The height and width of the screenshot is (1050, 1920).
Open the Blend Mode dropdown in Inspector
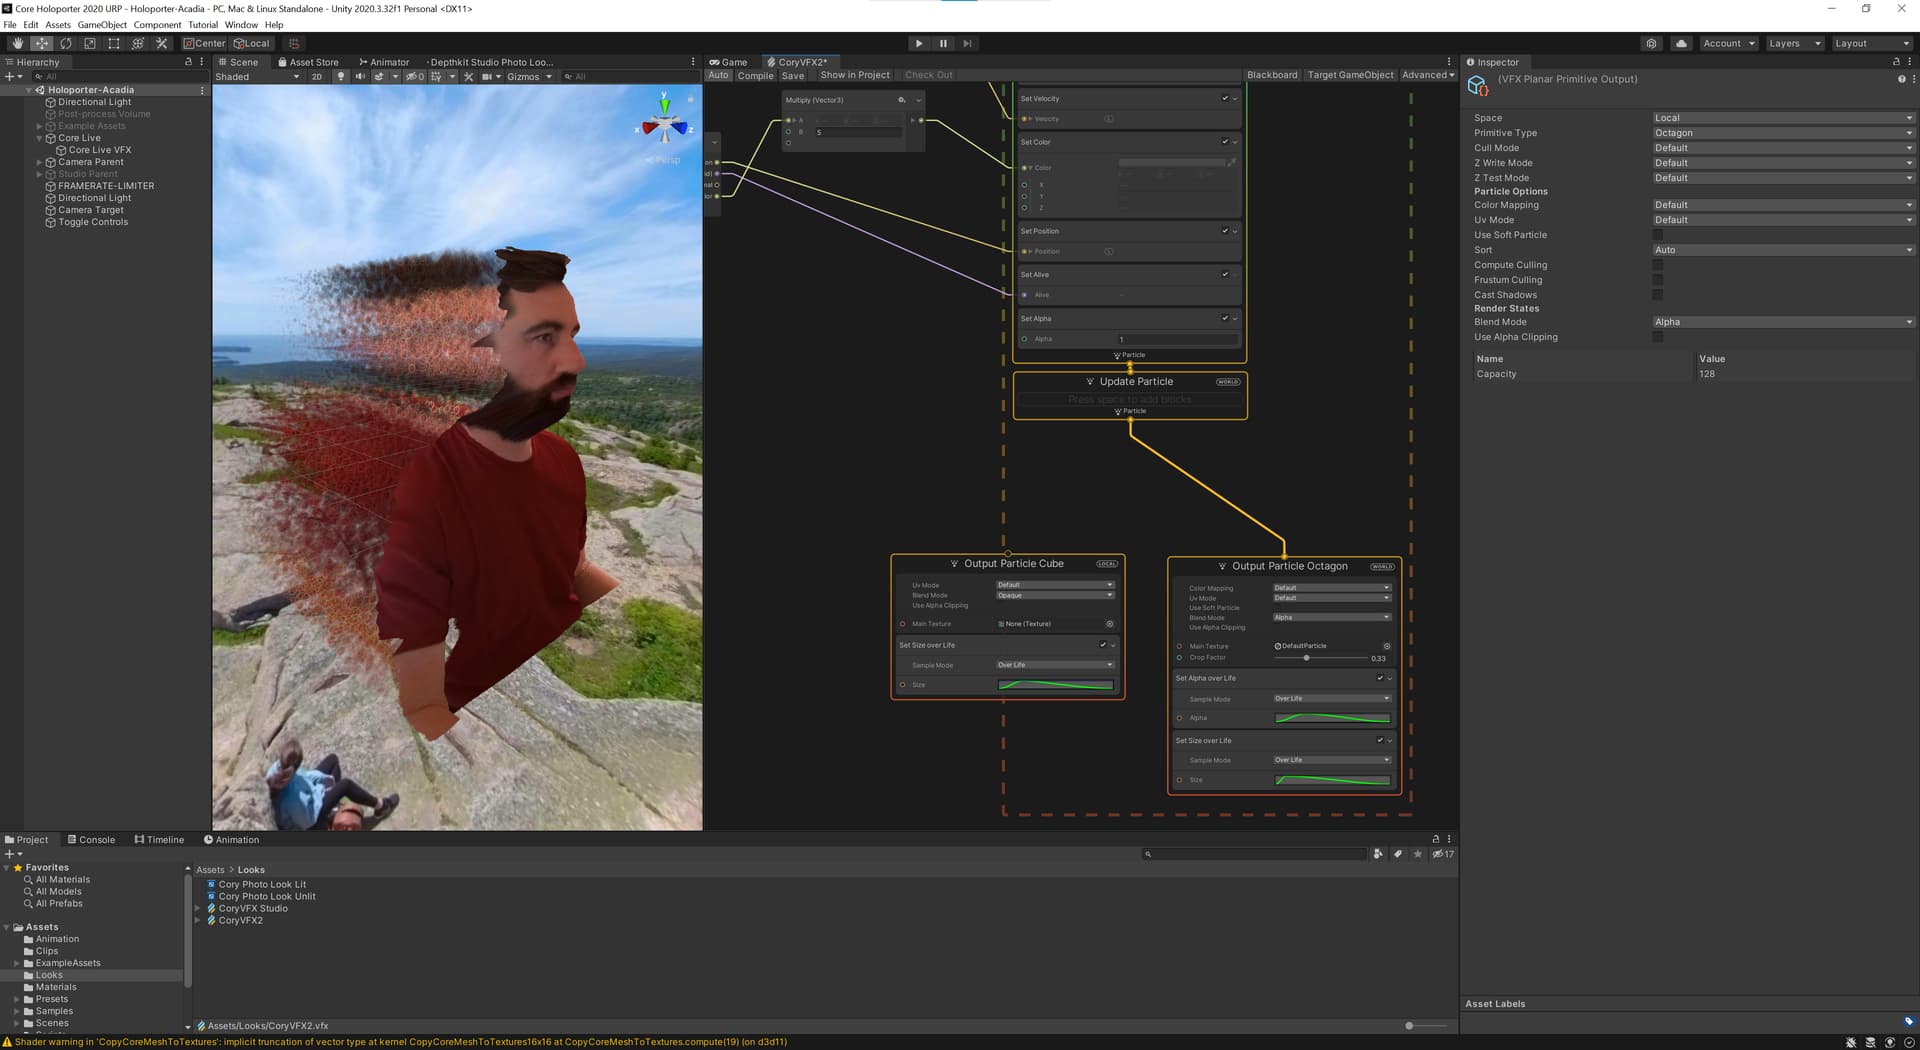pyautogui.click(x=1782, y=322)
